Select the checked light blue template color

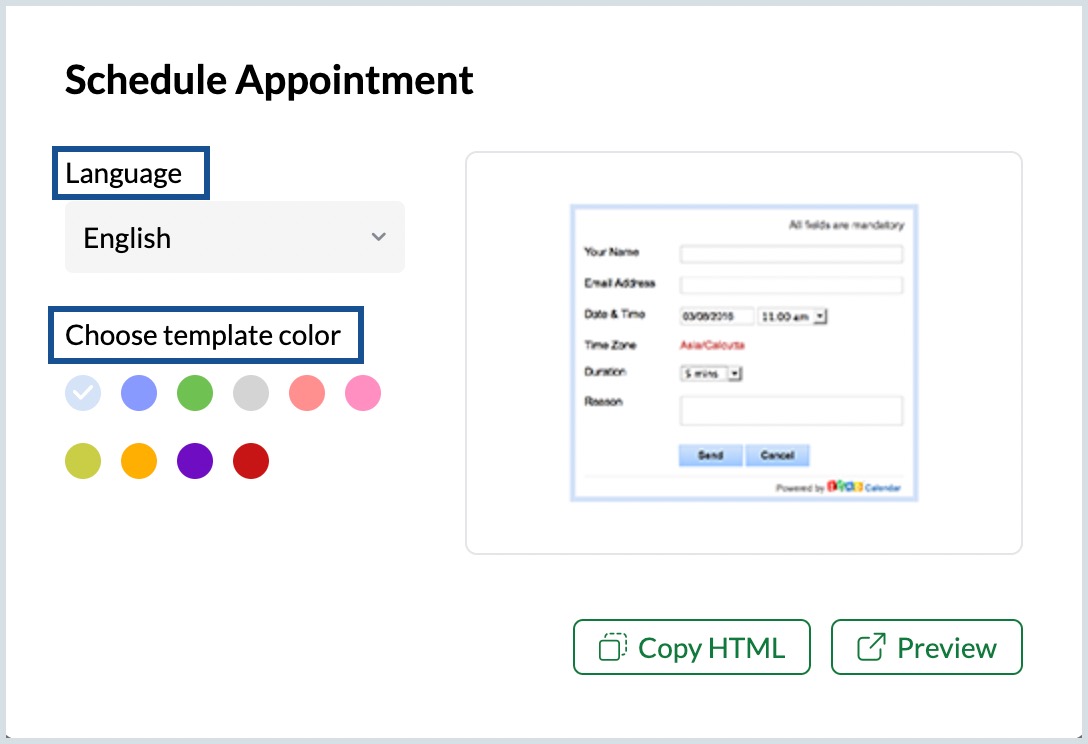83,394
